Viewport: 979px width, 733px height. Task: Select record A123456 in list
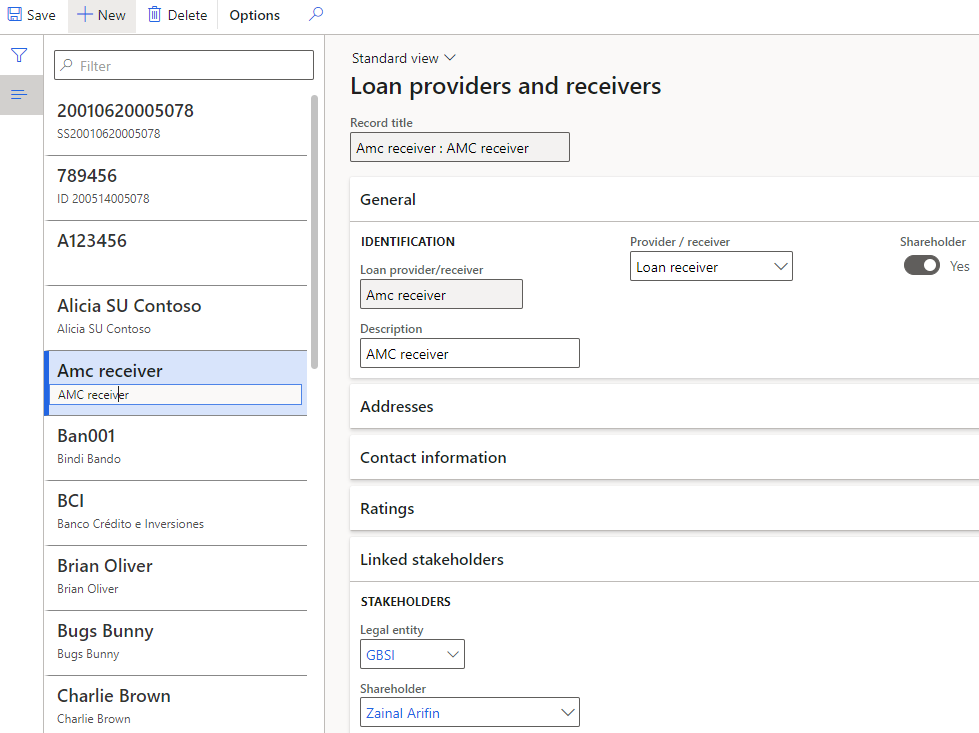click(176, 252)
